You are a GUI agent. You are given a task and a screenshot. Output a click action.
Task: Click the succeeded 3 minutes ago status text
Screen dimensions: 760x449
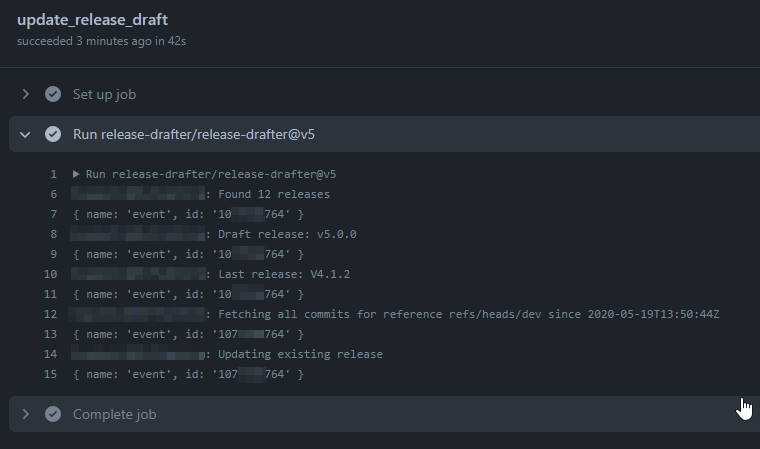click(x=101, y=41)
